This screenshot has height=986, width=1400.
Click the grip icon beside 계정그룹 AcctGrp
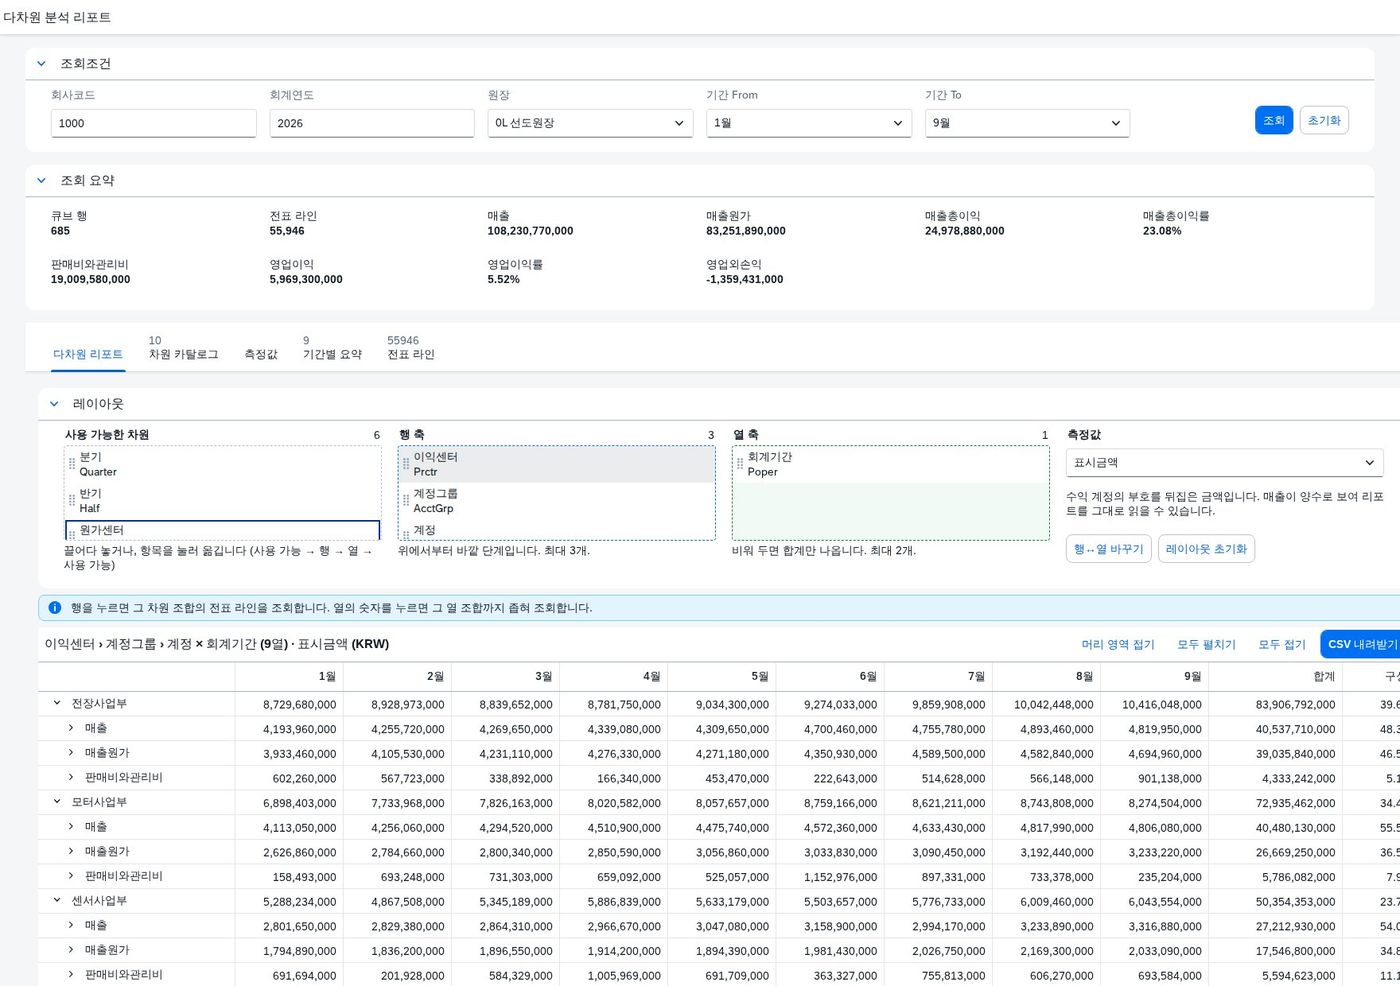pos(406,500)
